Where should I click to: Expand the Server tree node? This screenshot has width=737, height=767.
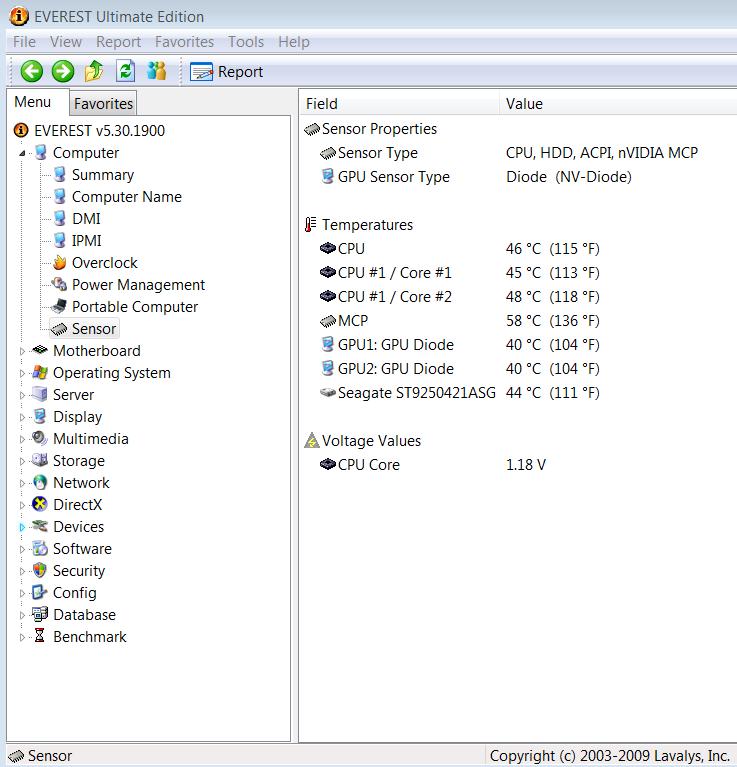22,395
